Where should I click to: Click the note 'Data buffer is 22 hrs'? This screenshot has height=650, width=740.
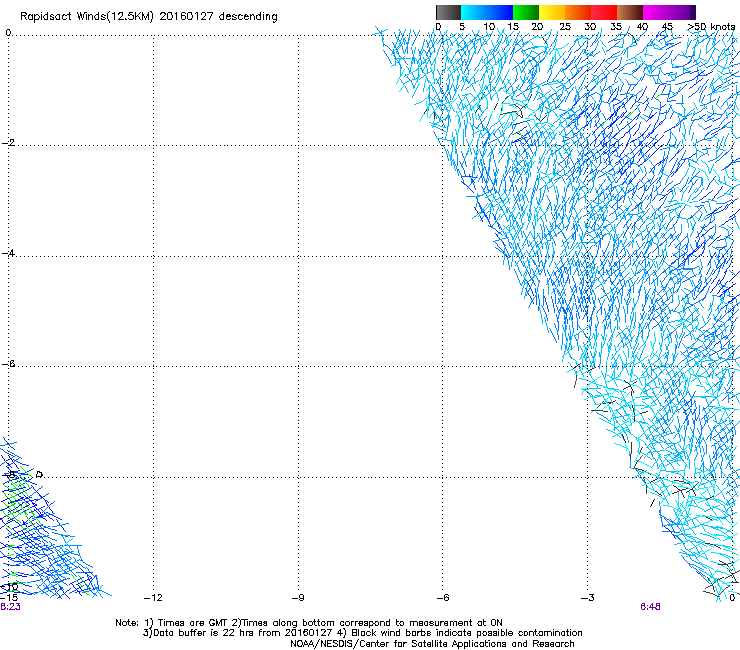[x=204, y=633]
